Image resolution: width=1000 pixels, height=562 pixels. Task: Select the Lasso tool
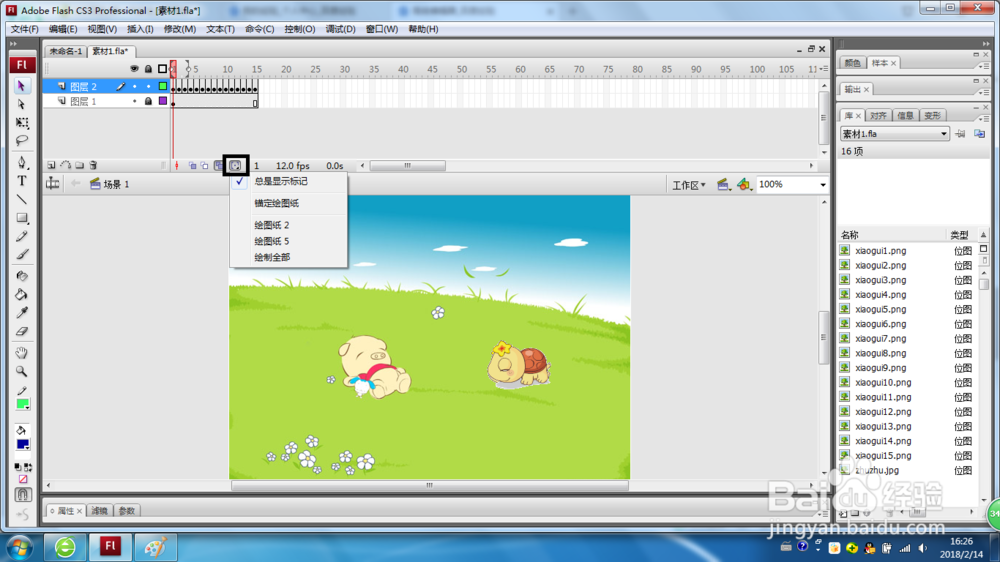22,140
